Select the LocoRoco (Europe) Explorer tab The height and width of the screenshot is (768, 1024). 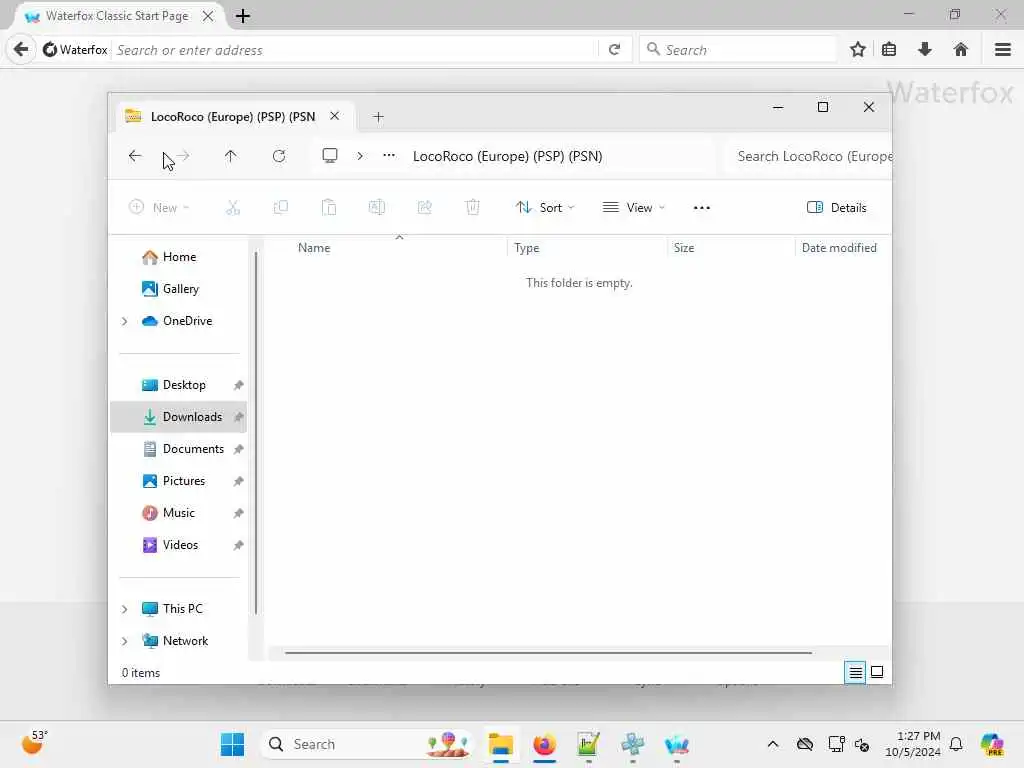[233, 117]
